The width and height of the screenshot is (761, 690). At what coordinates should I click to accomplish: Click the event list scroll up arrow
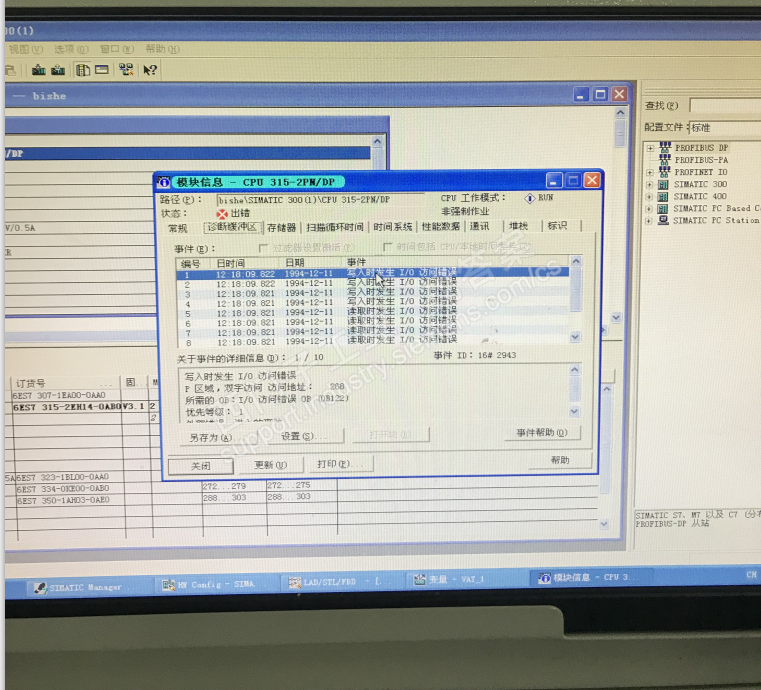576,262
